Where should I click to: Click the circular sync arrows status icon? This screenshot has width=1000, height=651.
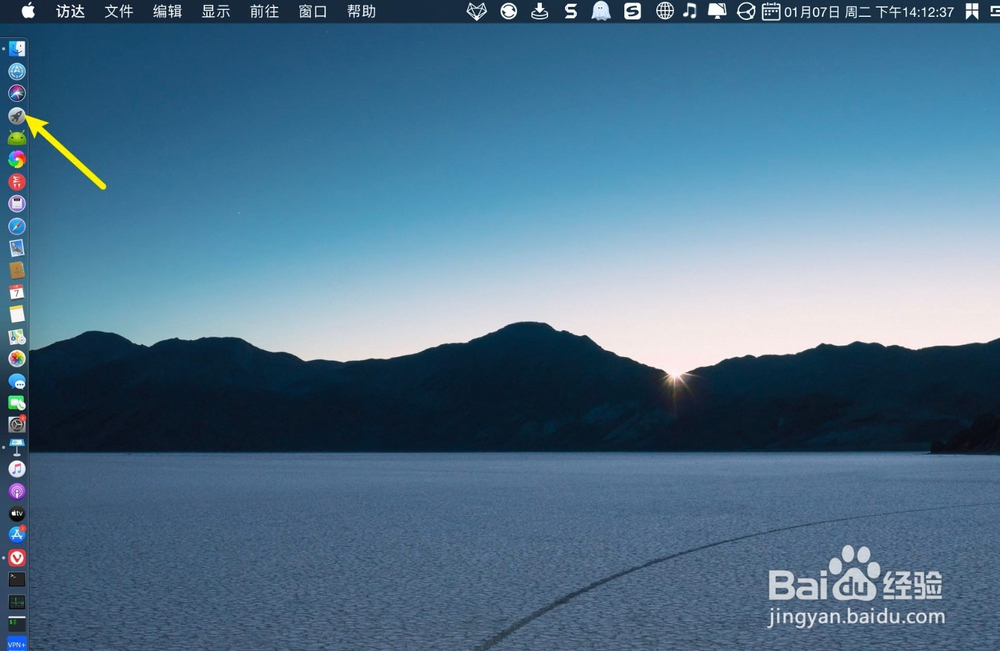point(508,11)
